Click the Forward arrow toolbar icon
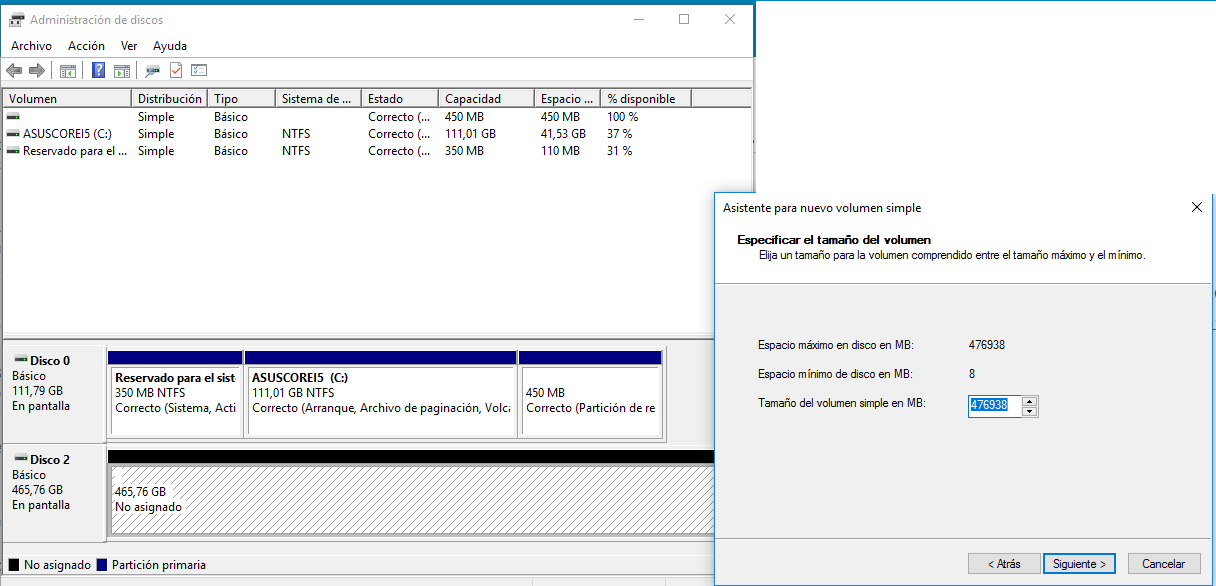The height and width of the screenshot is (586, 1216). [x=37, y=71]
